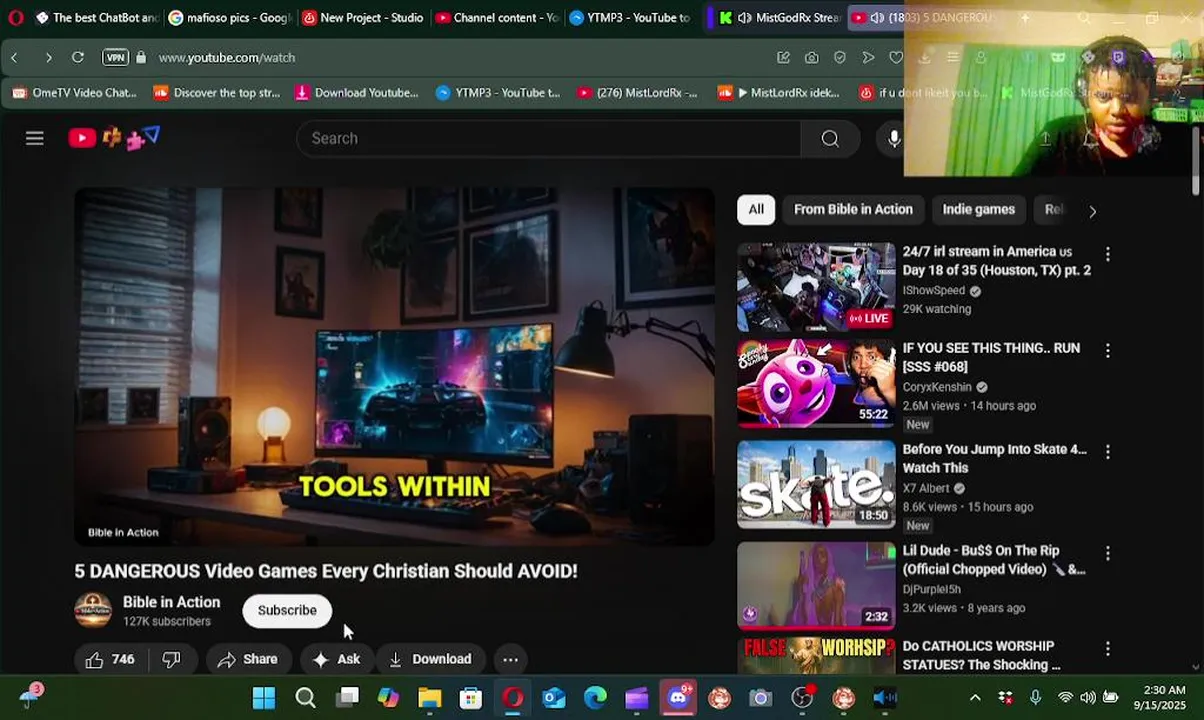The height and width of the screenshot is (720, 1204).
Task: Bookmark the page with the heart icon
Action: (896, 58)
